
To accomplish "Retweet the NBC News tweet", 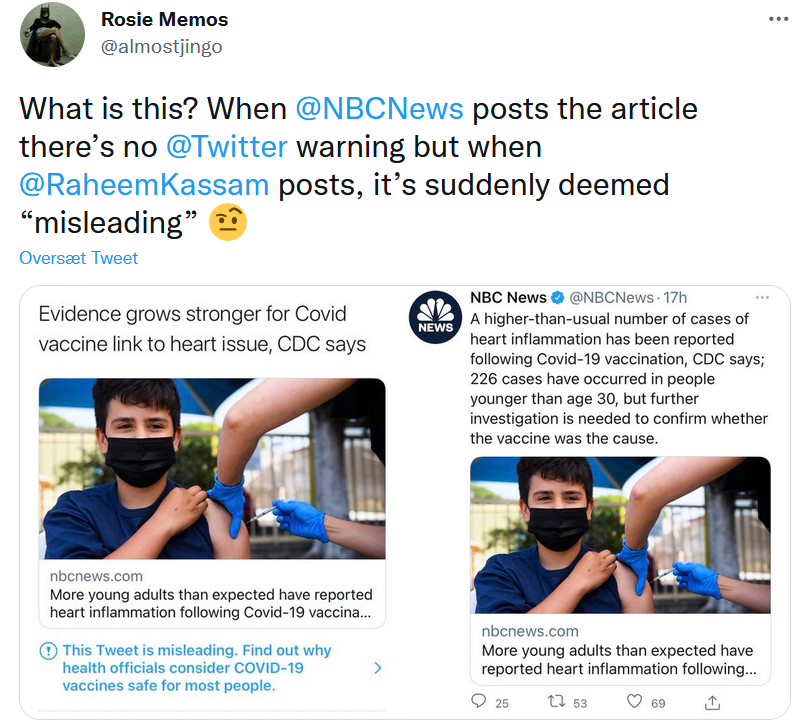I will (x=559, y=702).
